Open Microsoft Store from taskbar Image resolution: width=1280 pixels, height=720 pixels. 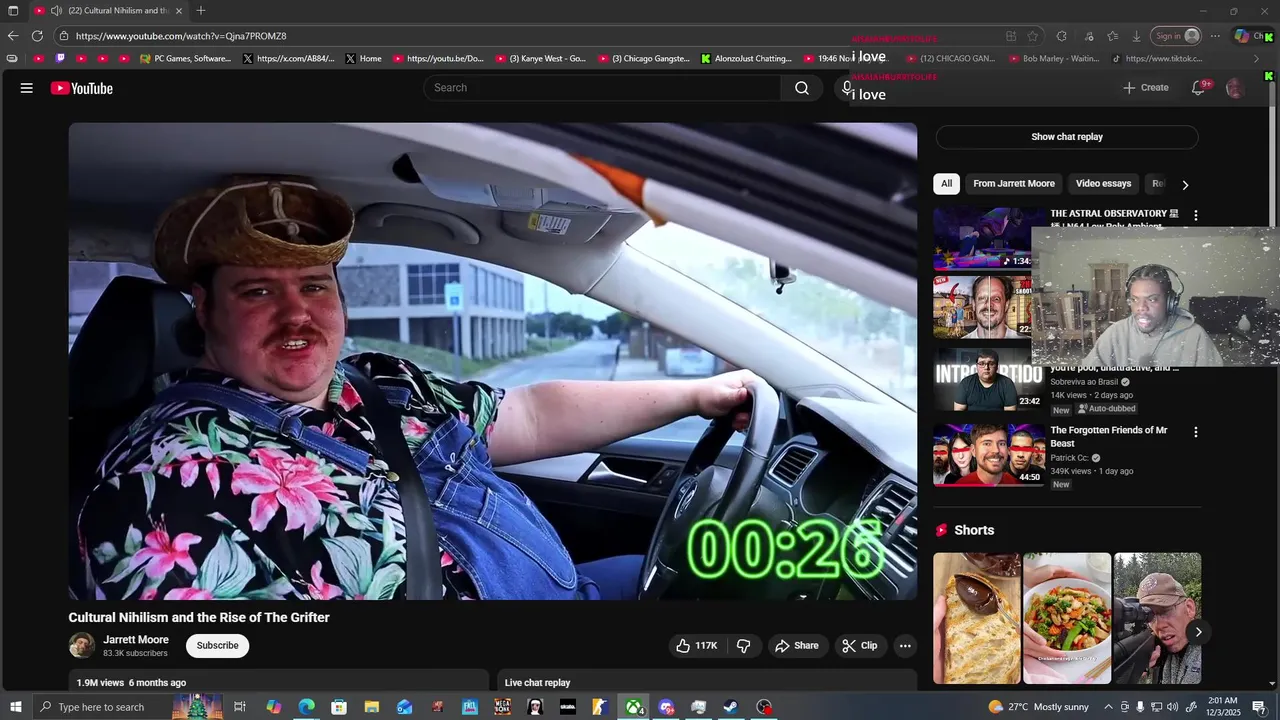339,707
